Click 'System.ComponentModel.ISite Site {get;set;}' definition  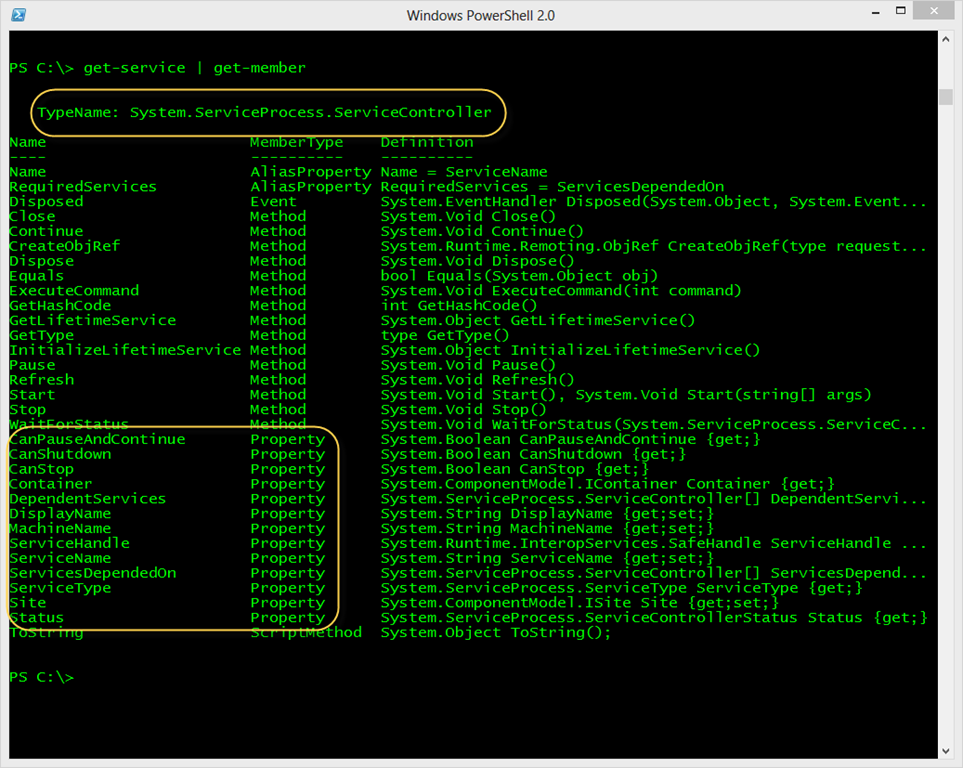580,603
